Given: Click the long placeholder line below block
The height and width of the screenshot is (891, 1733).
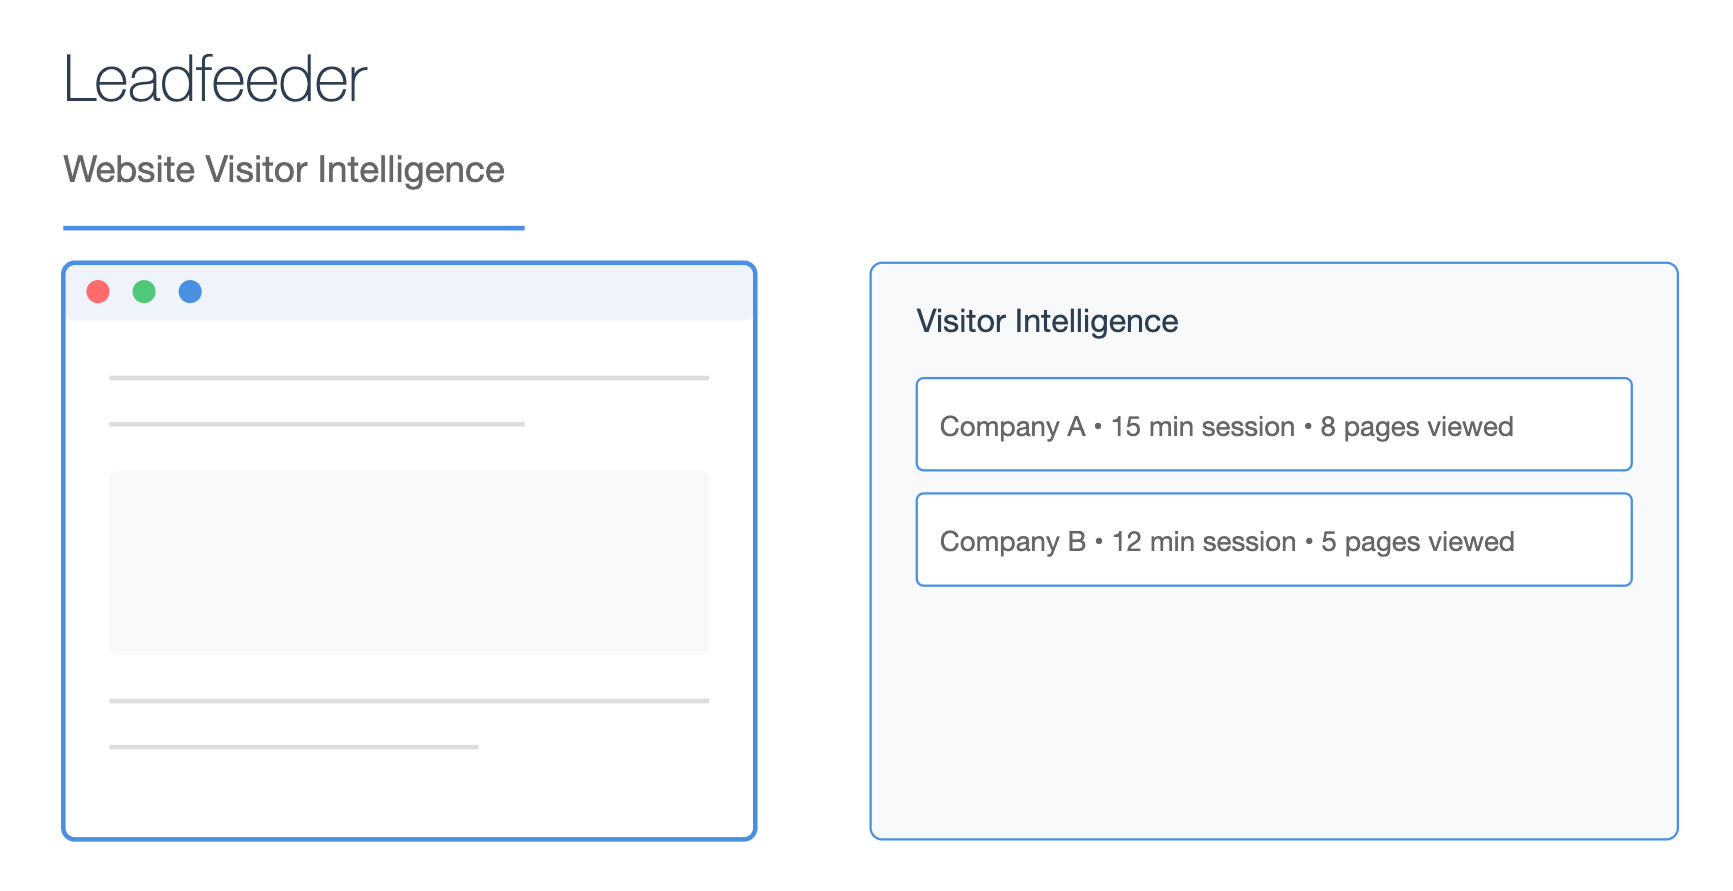Looking at the screenshot, I should (409, 701).
